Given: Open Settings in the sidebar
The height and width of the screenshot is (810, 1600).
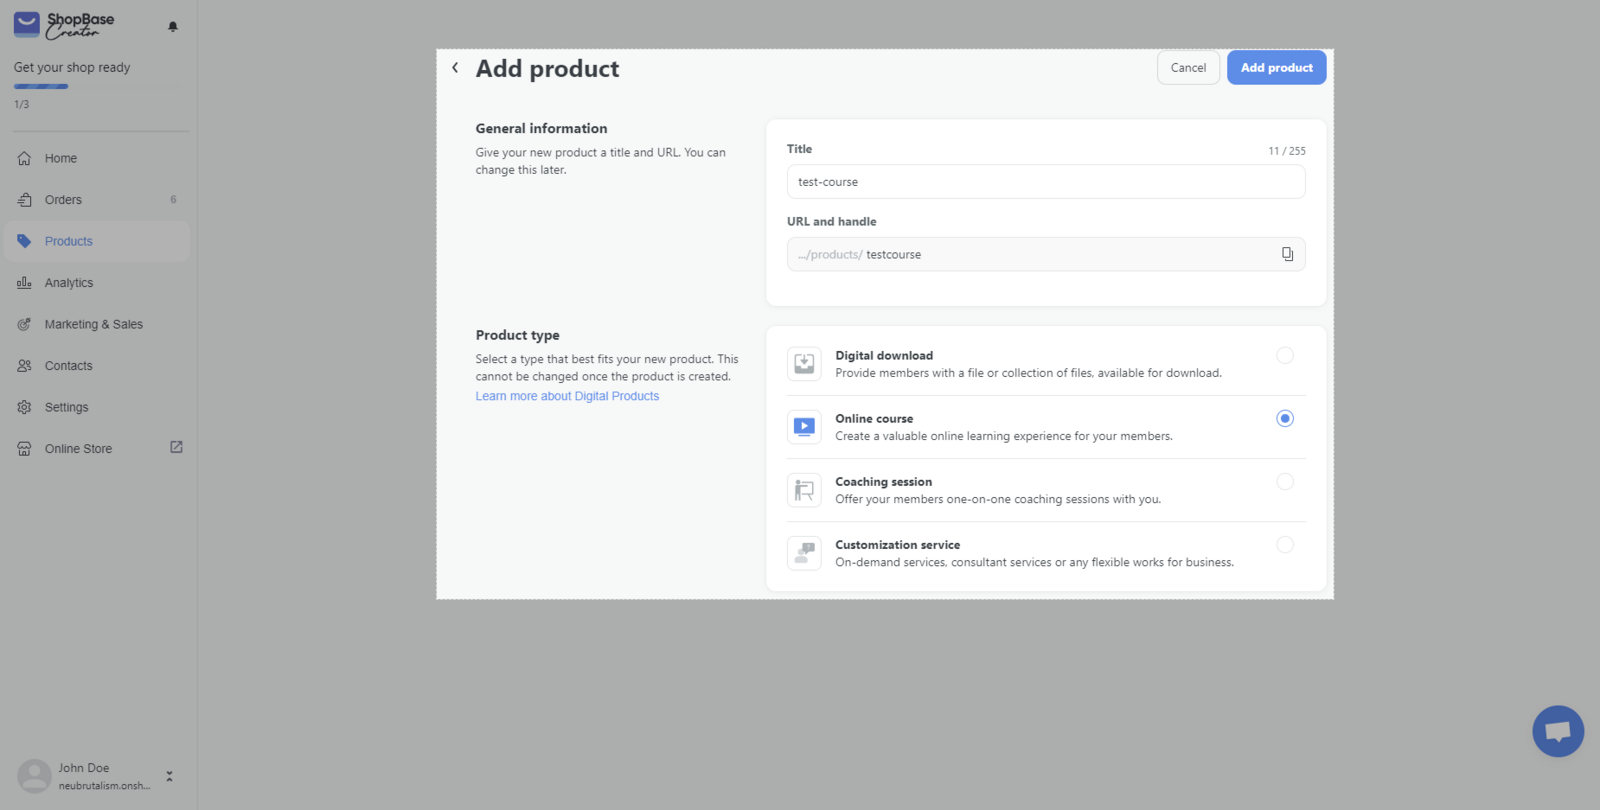Looking at the screenshot, I should 97,407.
